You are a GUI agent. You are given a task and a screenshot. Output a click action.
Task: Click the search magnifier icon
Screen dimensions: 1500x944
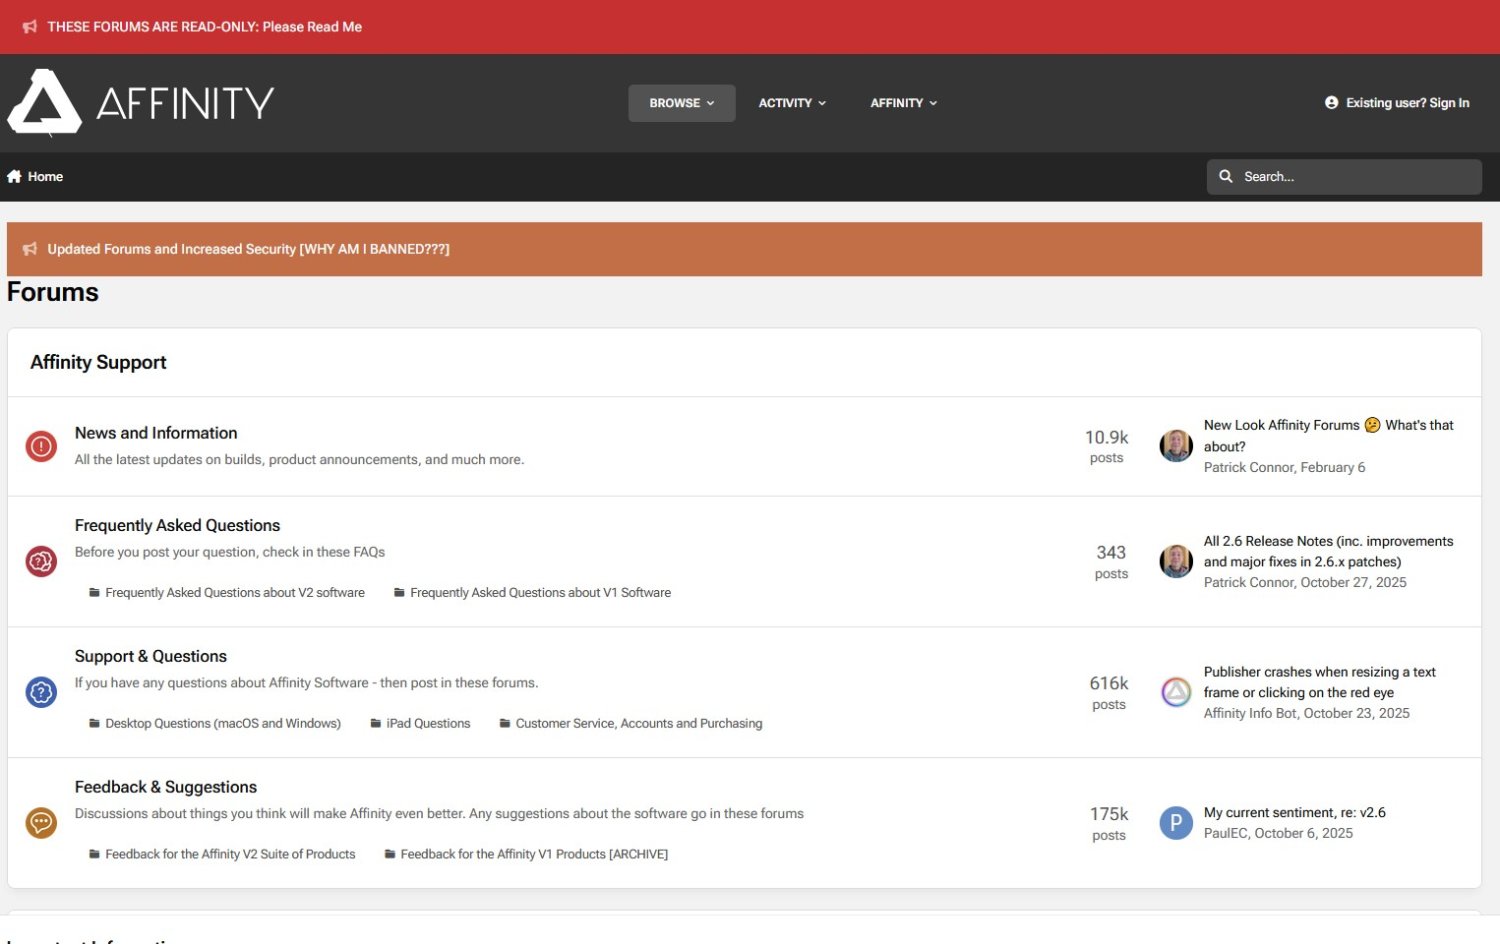[1226, 176]
